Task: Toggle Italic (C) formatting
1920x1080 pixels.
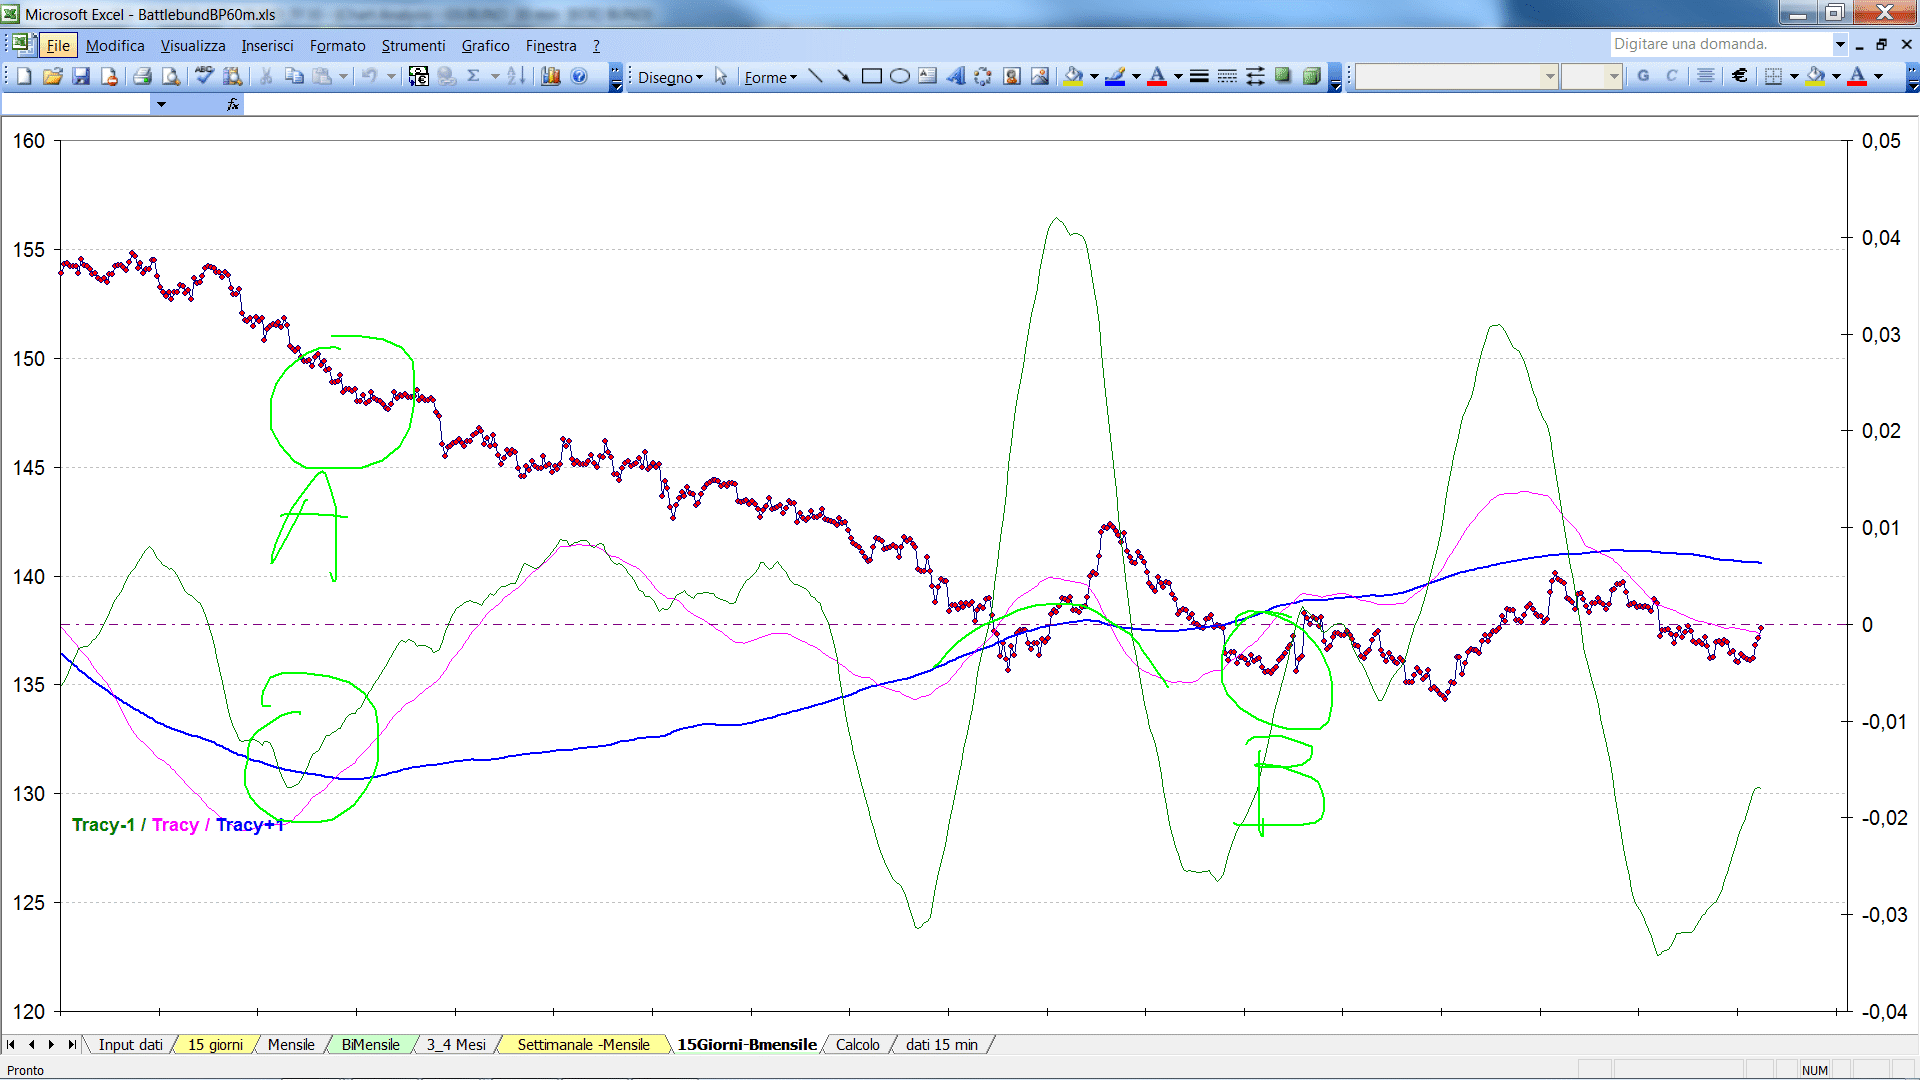Action: [1671, 76]
